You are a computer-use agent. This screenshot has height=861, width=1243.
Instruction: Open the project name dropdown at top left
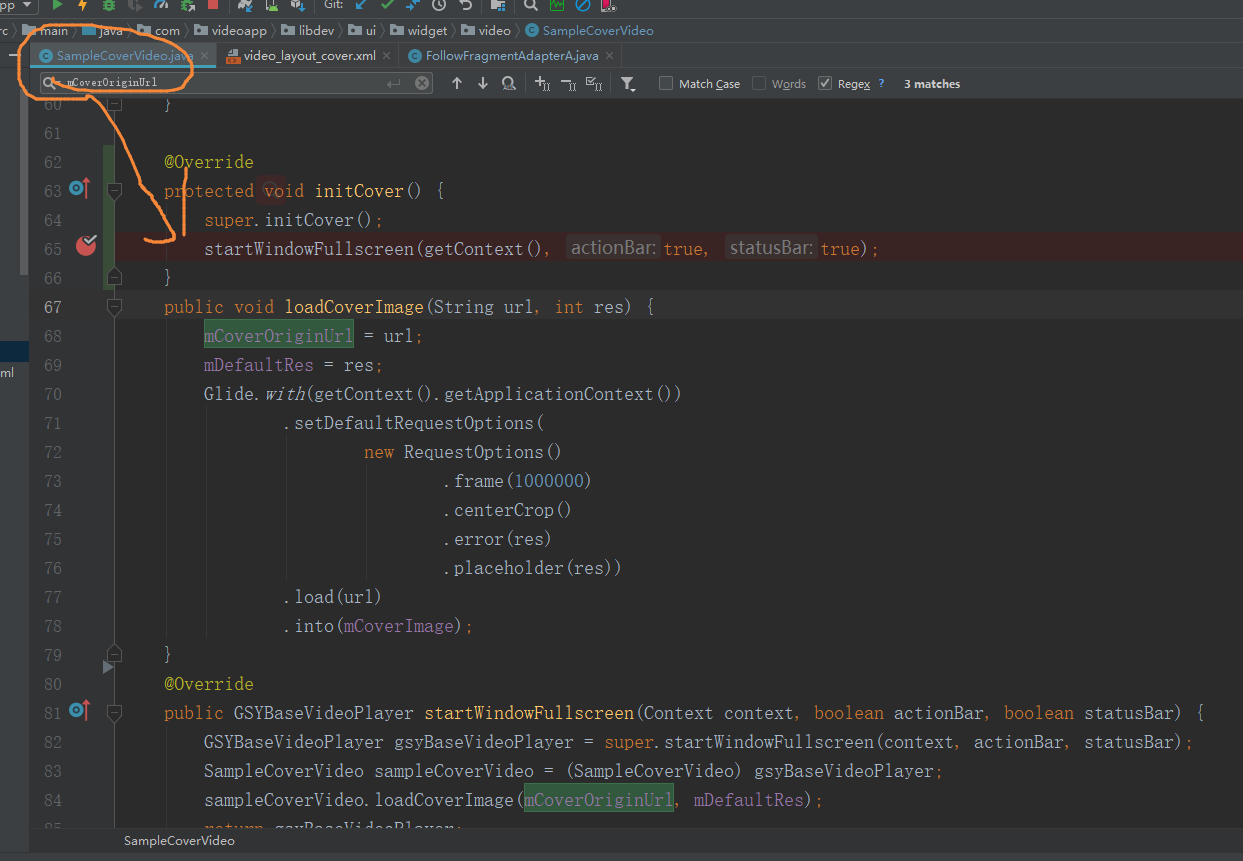coord(20,6)
